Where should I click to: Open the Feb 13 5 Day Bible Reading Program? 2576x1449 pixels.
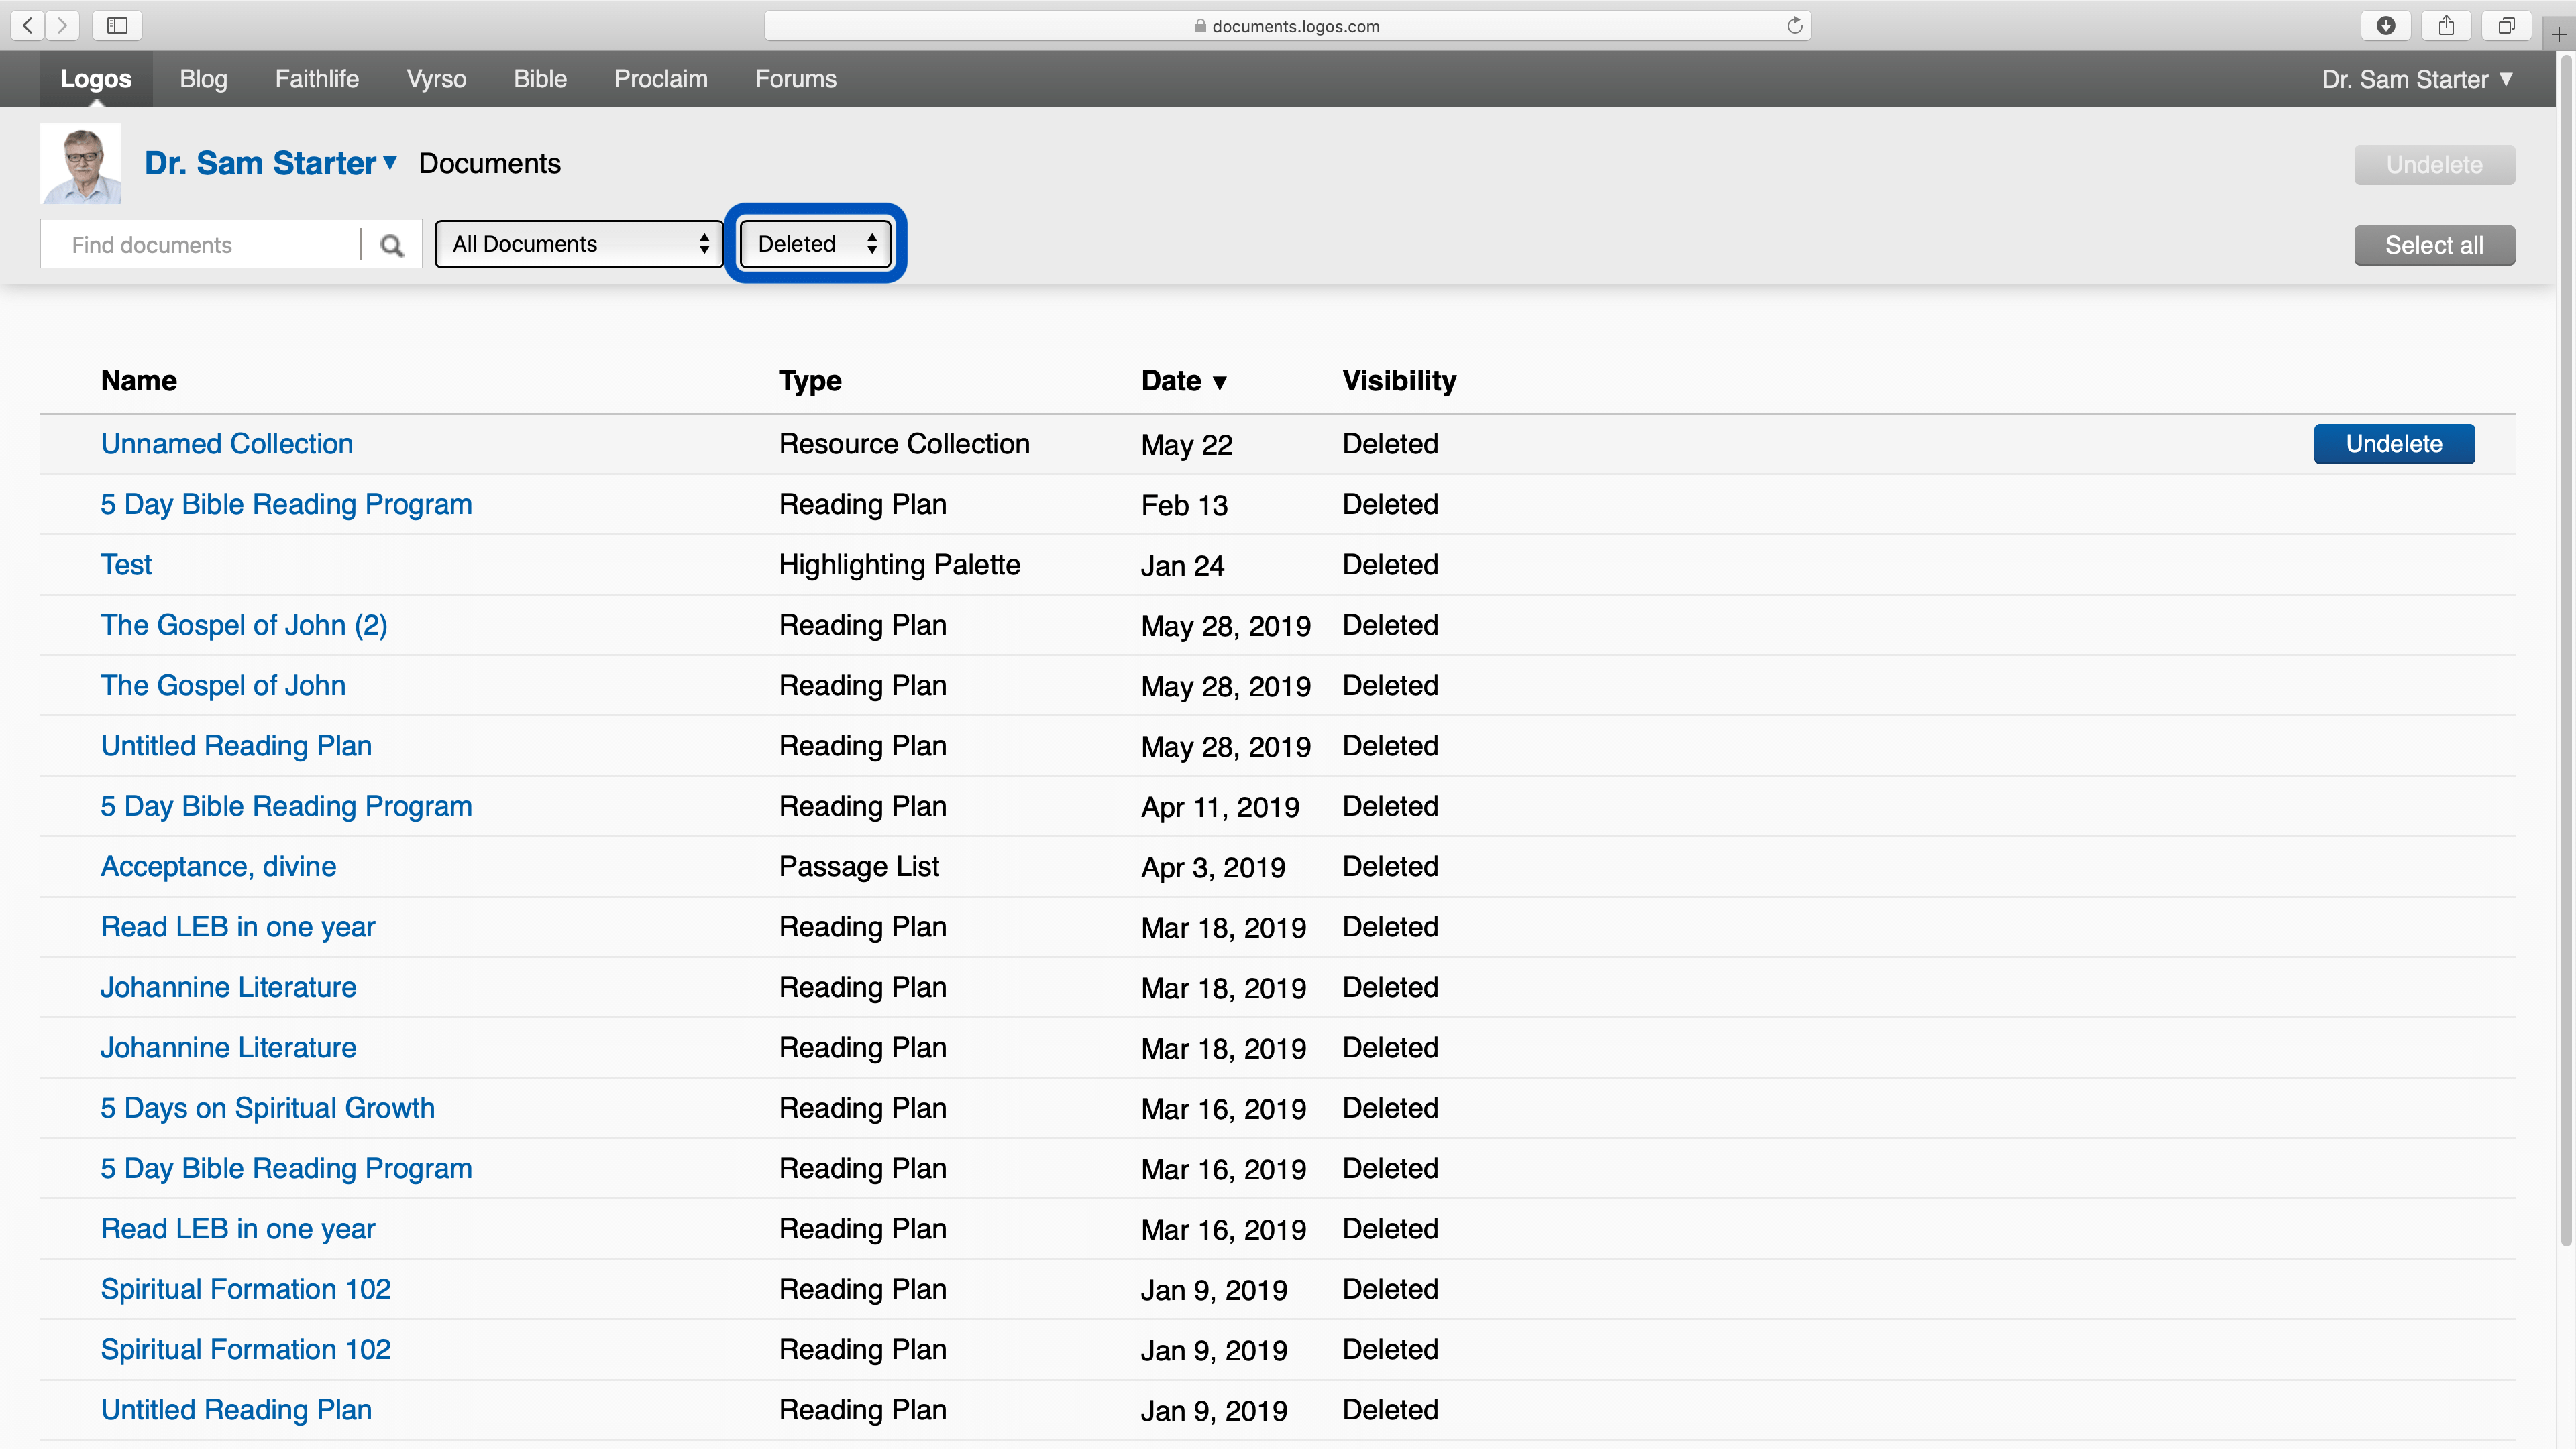286,504
